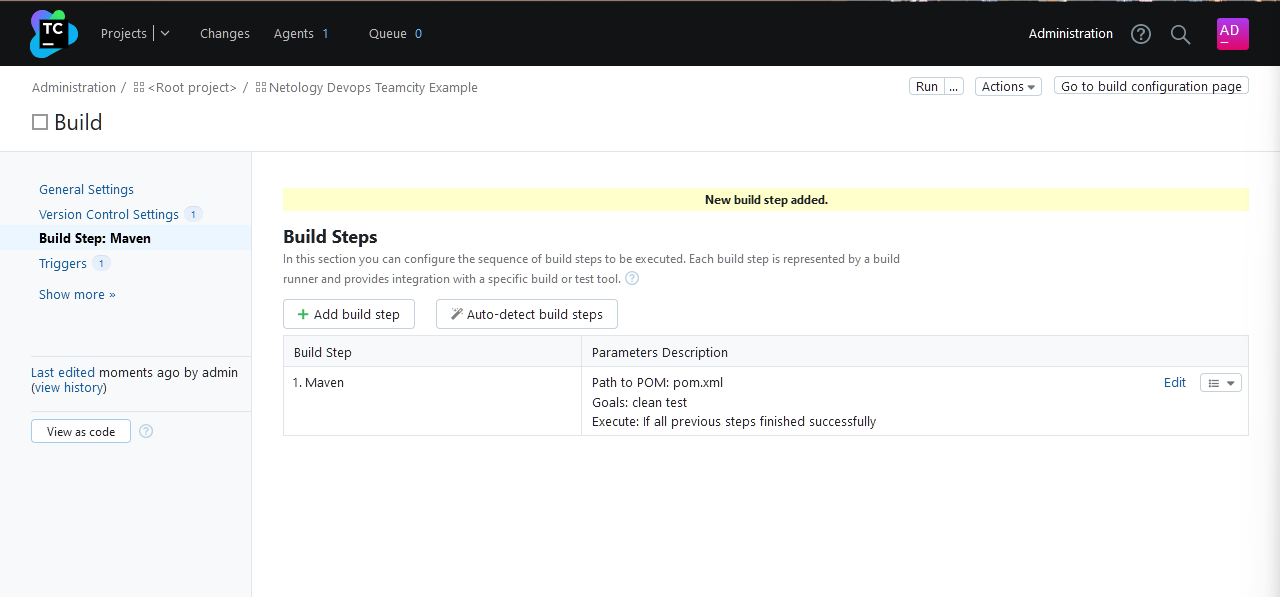Open Maven step options dropdown
Image resolution: width=1280 pixels, height=597 pixels.
pyautogui.click(x=1220, y=383)
